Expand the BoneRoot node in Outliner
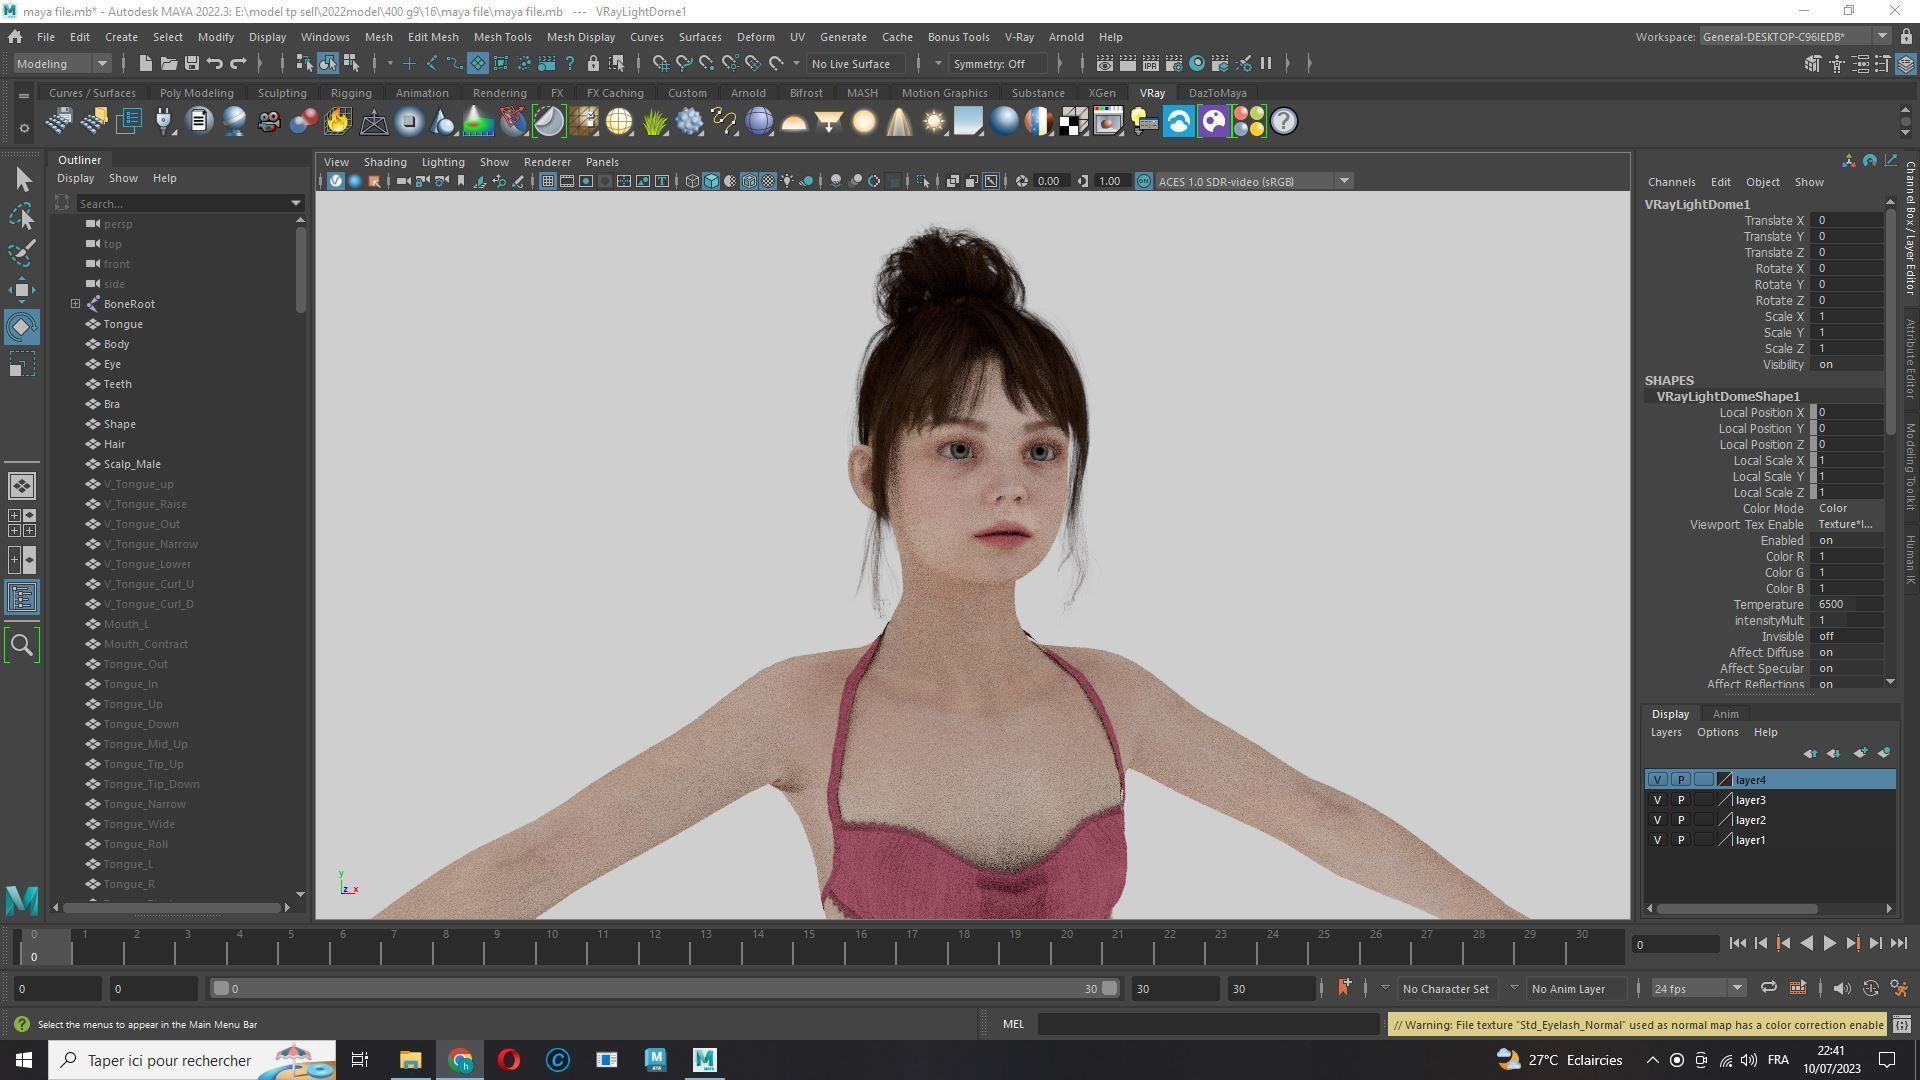This screenshot has height=1080, width=1920. (75, 304)
